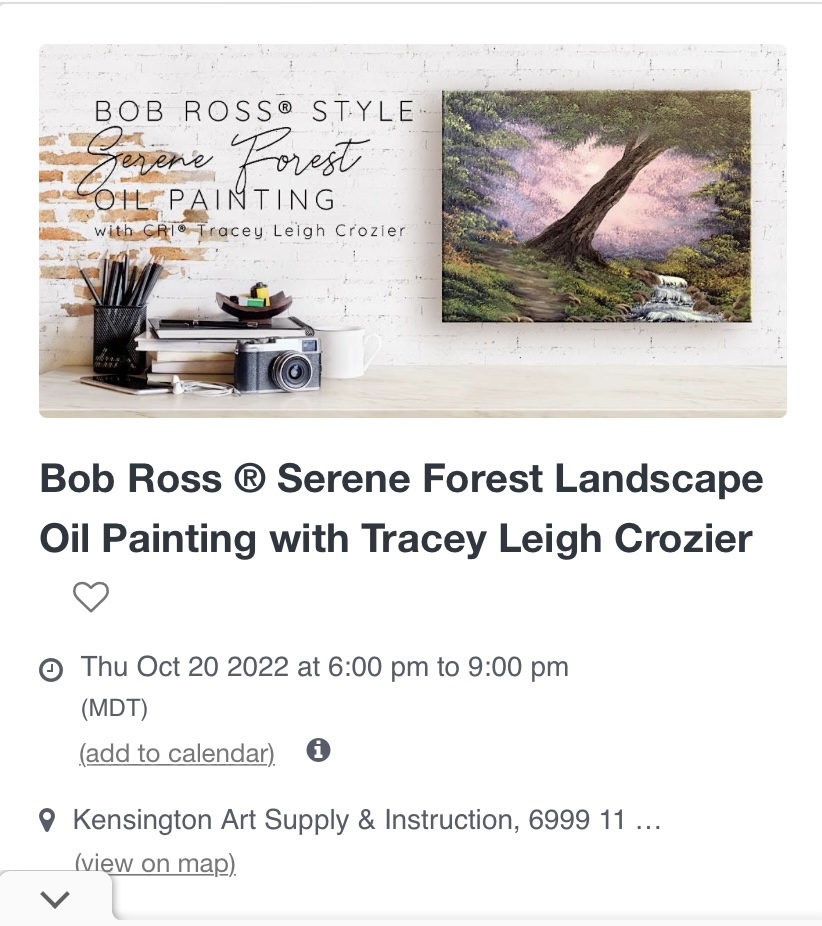Click the "Thu Oct 20 2022" date text
822x926 pixels.
pyautogui.click(x=186, y=667)
